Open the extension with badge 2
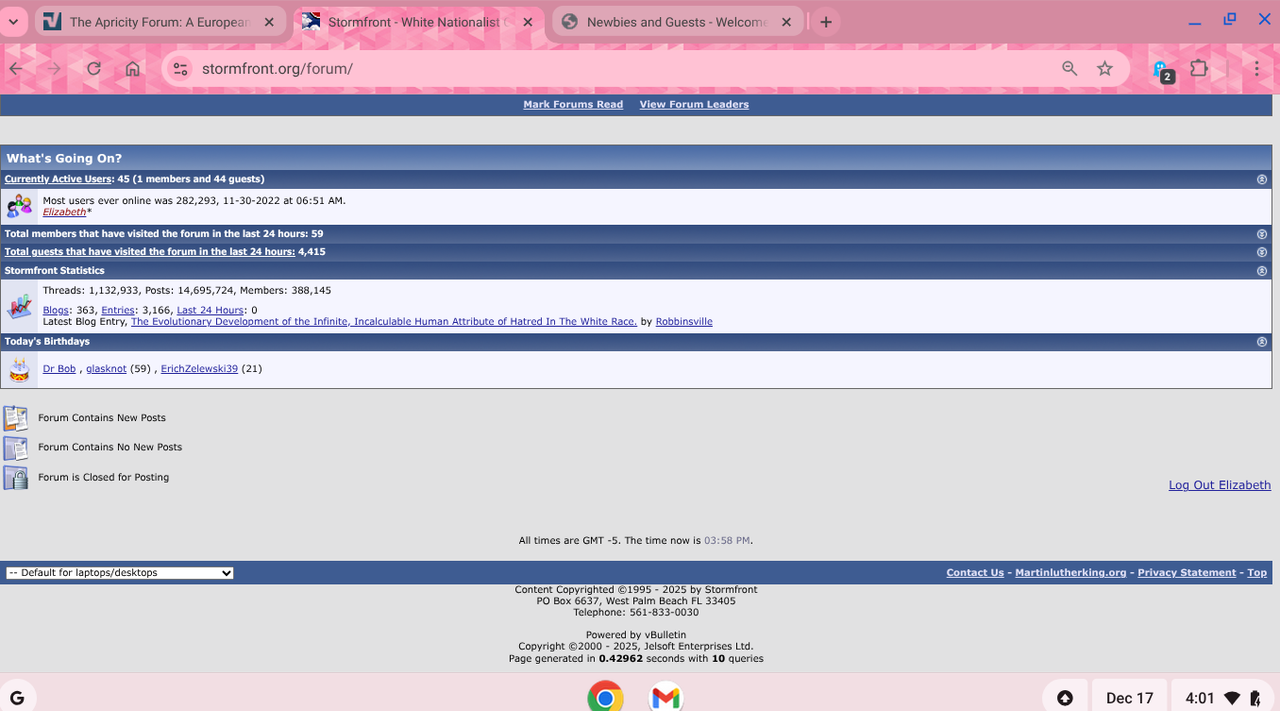The height and width of the screenshot is (711, 1280). (1162, 70)
